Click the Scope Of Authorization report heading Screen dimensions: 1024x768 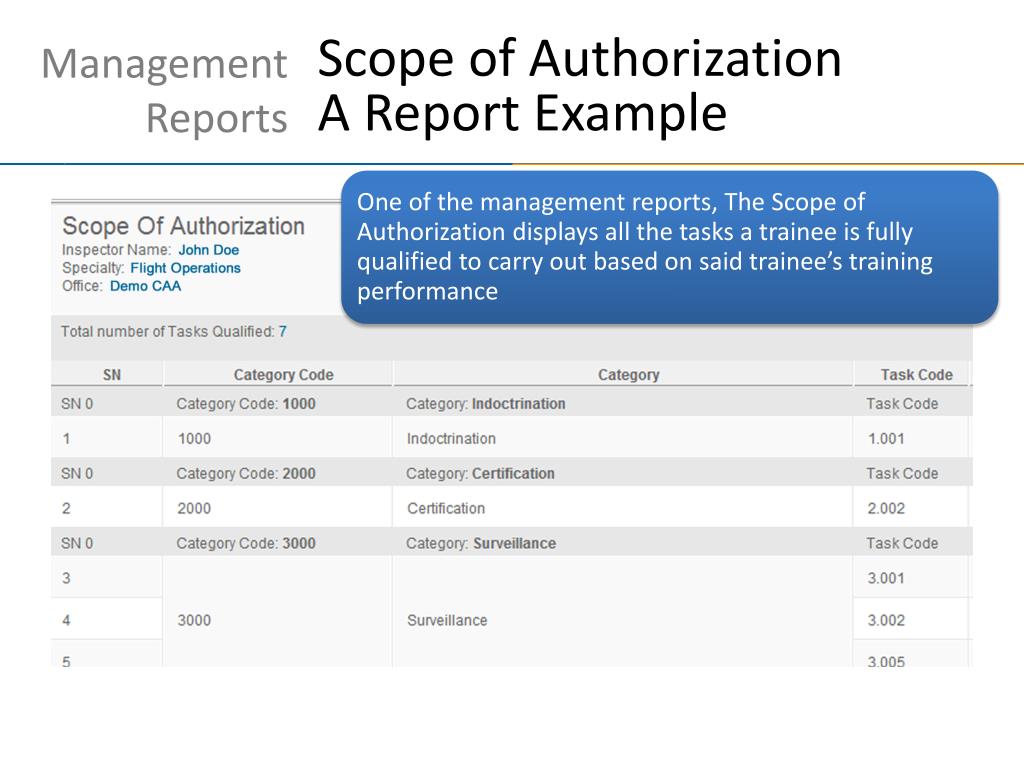tap(184, 226)
